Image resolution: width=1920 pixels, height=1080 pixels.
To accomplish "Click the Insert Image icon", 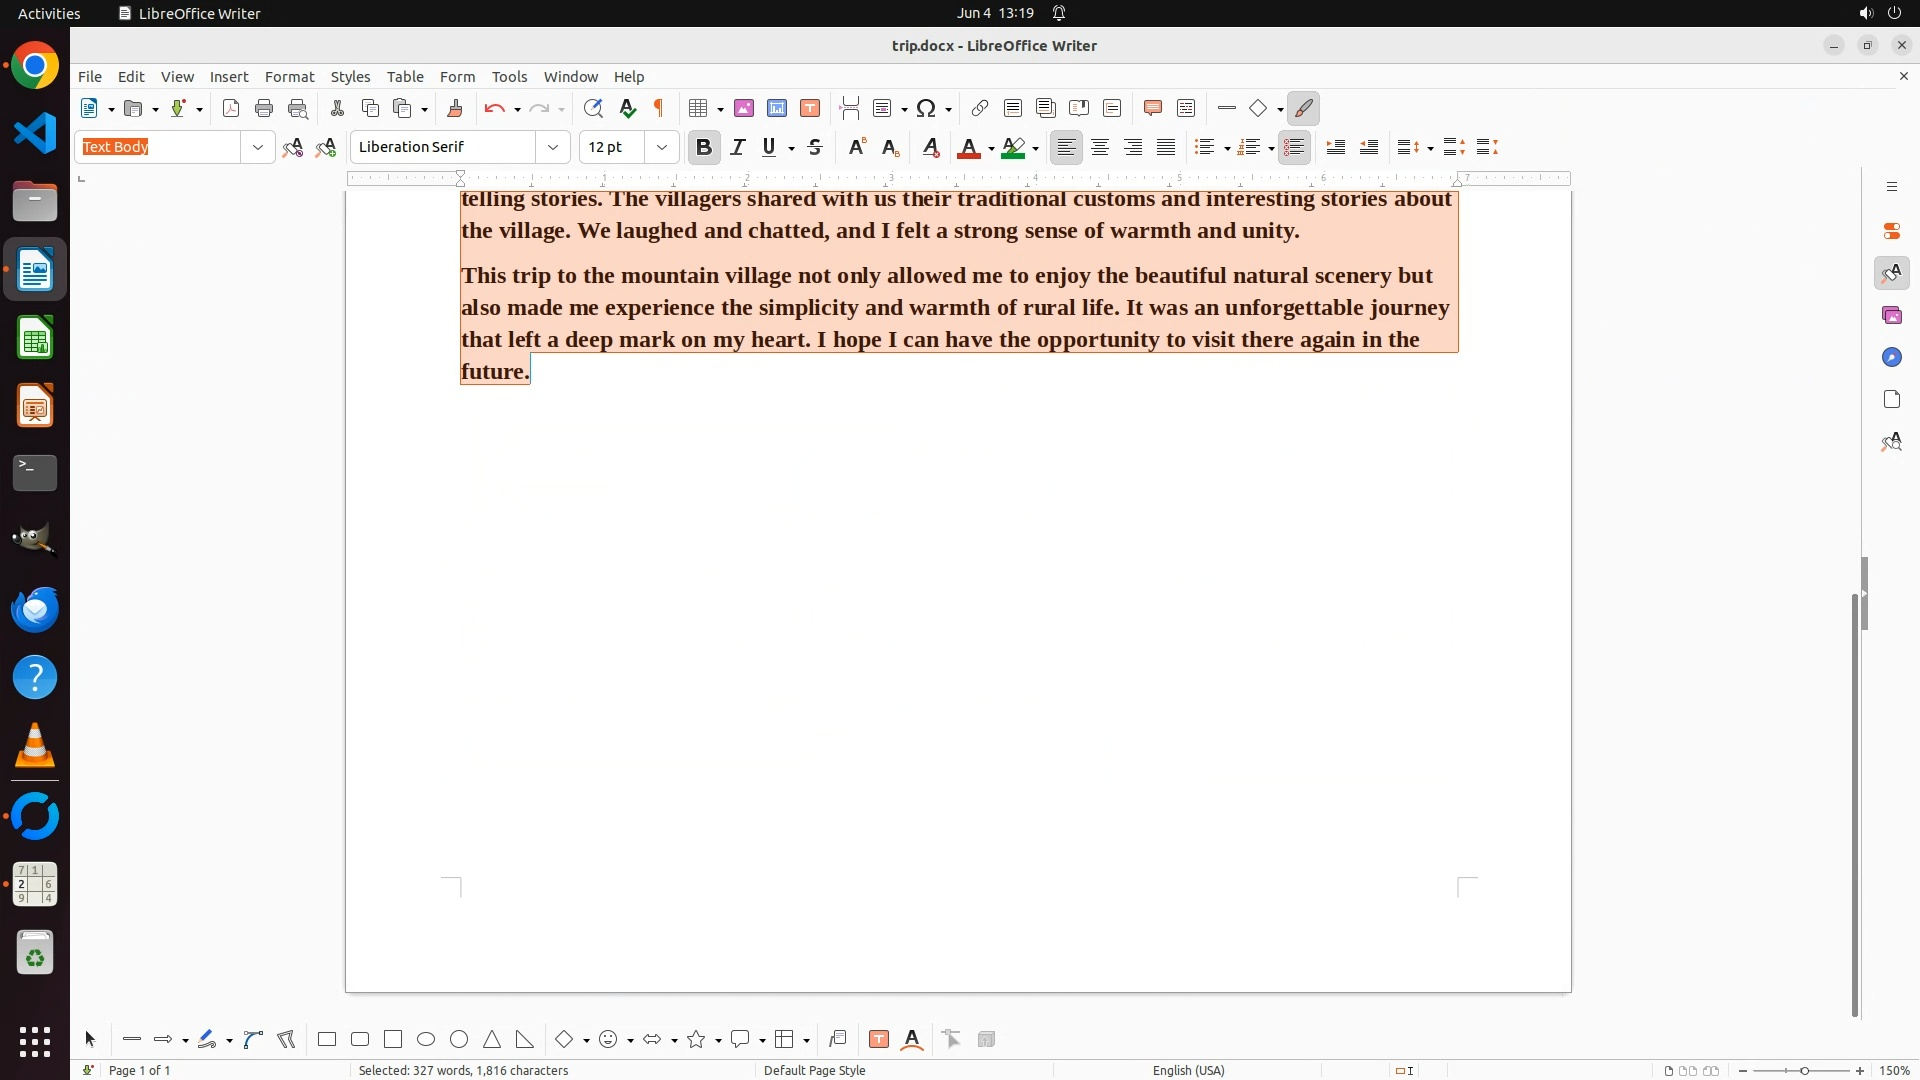I will tap(744, 108).
